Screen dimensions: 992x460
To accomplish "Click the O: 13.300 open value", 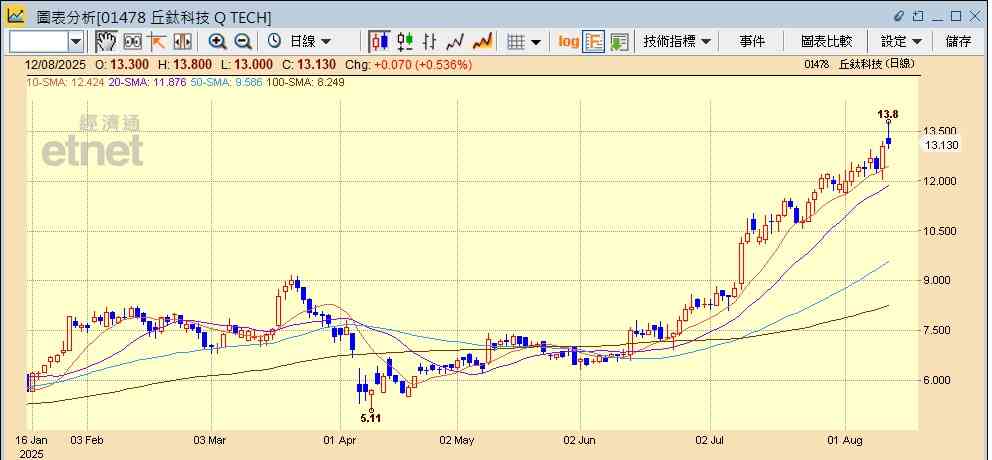I will point(122,65).
